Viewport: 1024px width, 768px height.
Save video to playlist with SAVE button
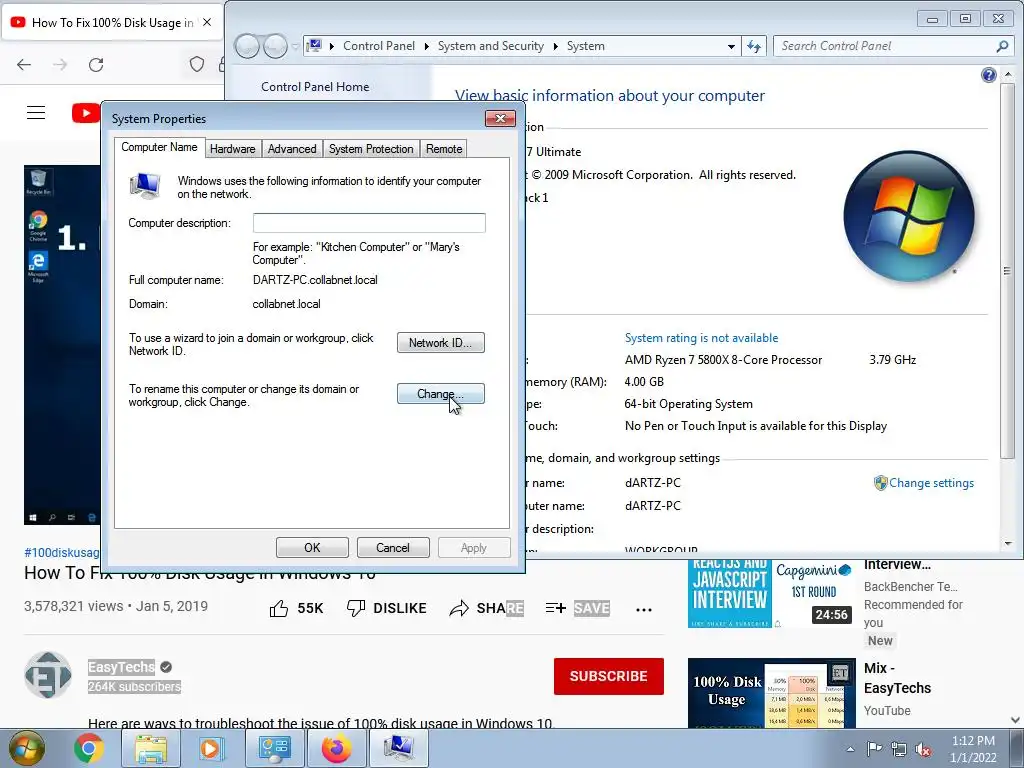[577, 608]
